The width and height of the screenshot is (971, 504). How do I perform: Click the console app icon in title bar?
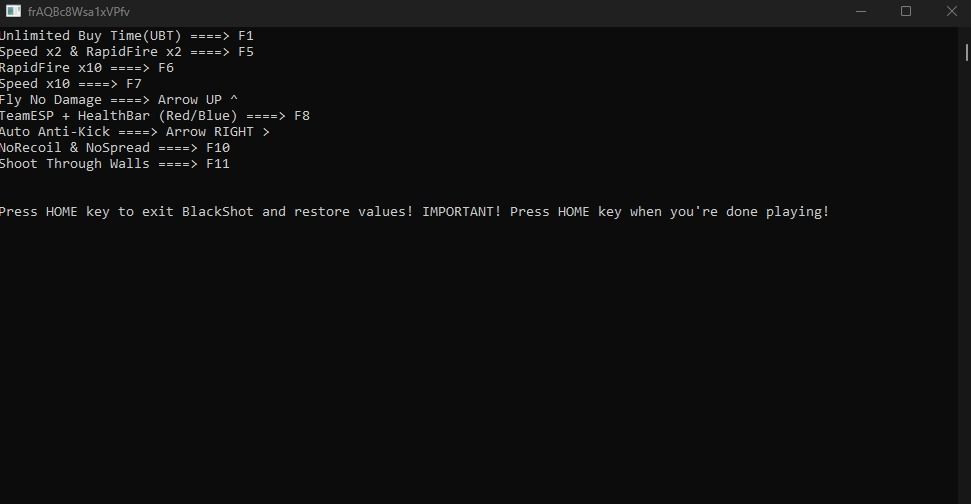[x=13, y=11]
